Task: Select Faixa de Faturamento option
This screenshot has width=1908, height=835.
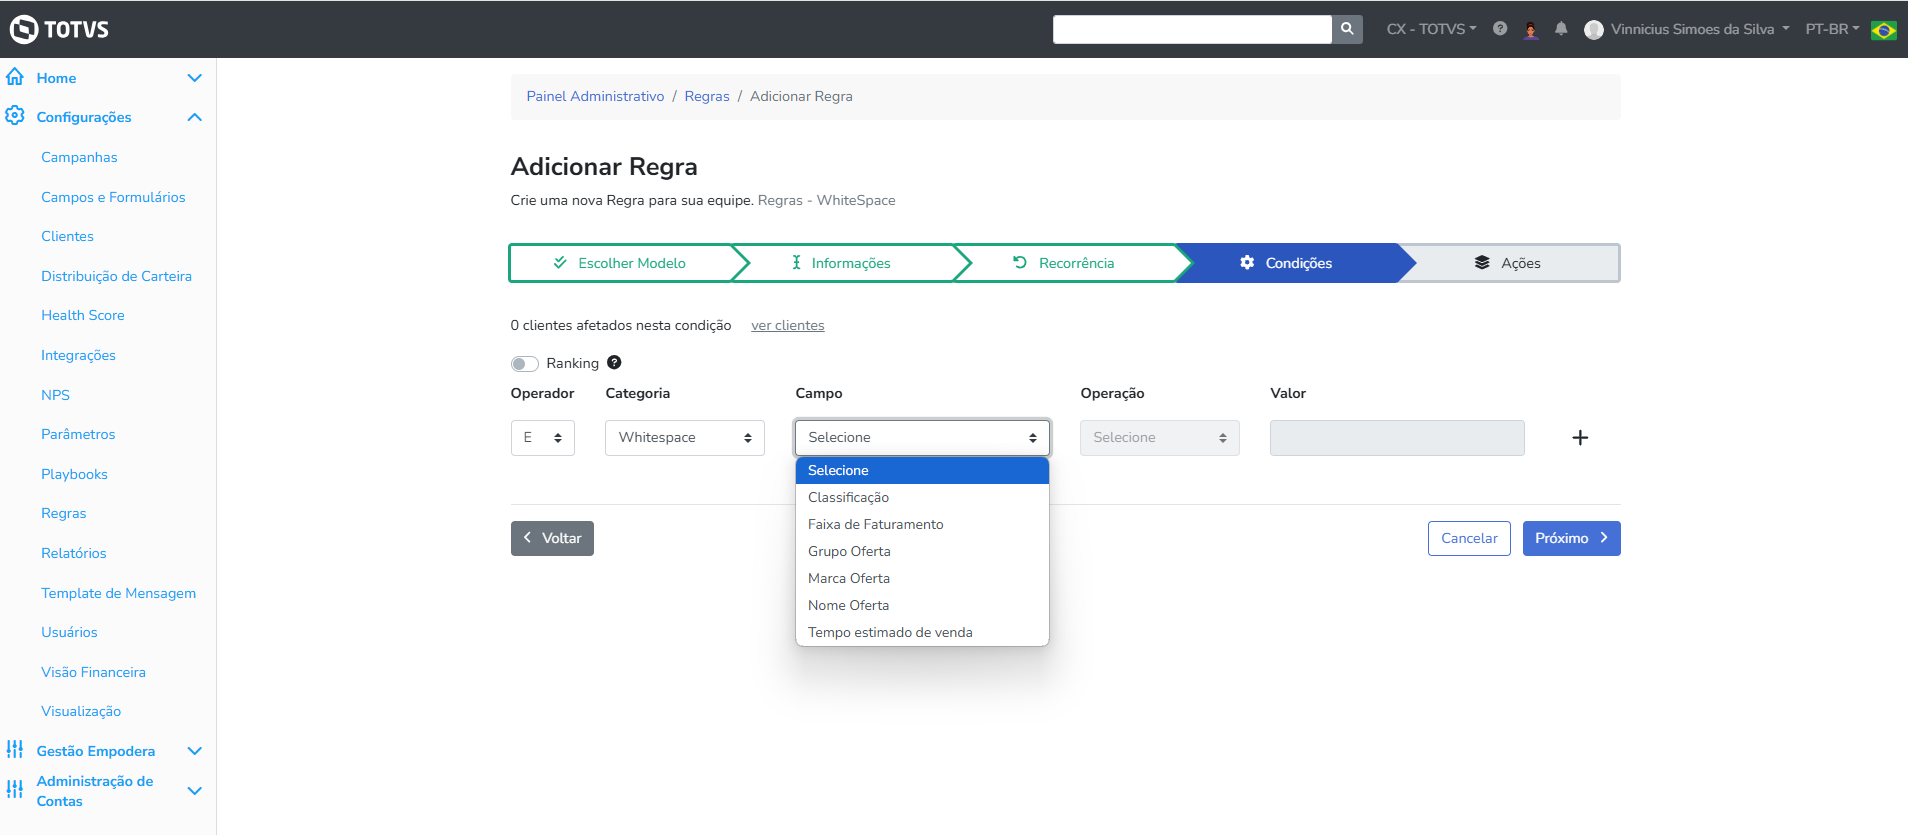Action: tap(875, 524)
